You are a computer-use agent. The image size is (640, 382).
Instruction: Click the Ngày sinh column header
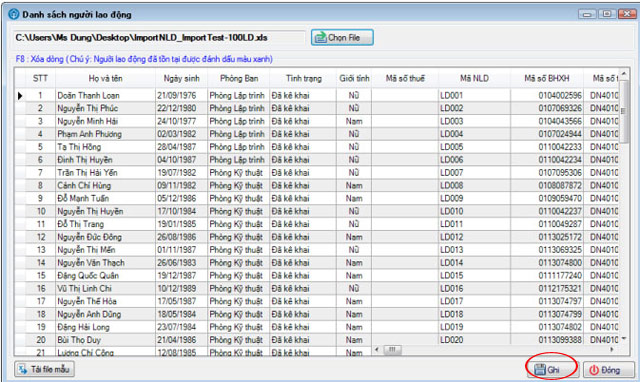coord(181,78)
